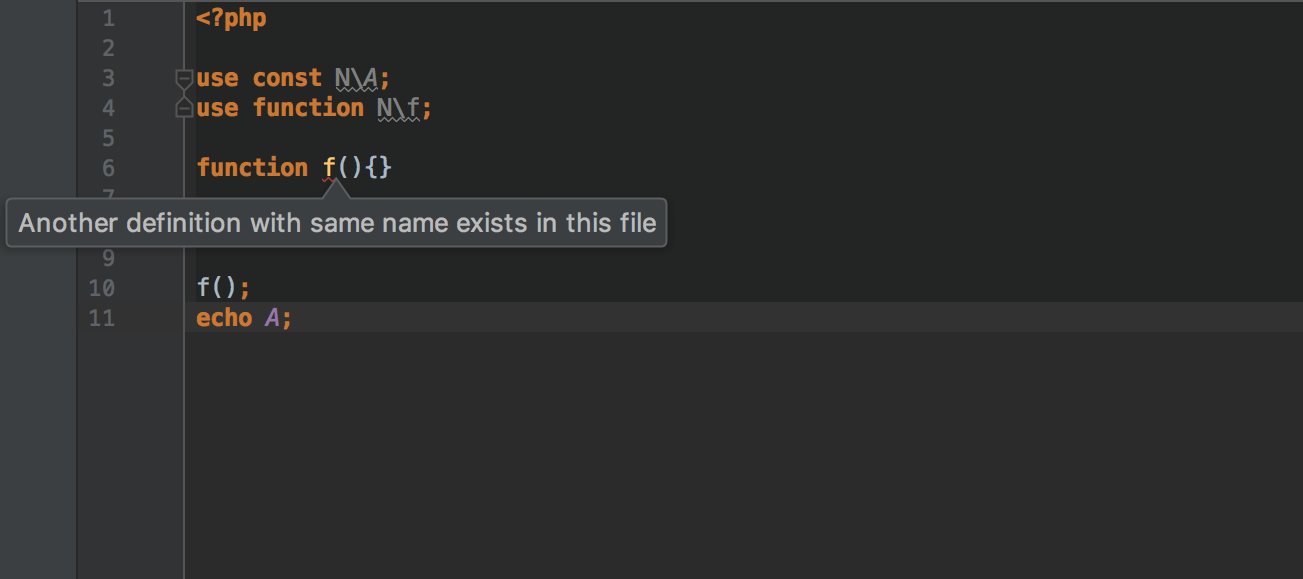Click the red-underlined function name f on line 6
The height and width of the screenshot is (579, 1303).
click(329, 168)
